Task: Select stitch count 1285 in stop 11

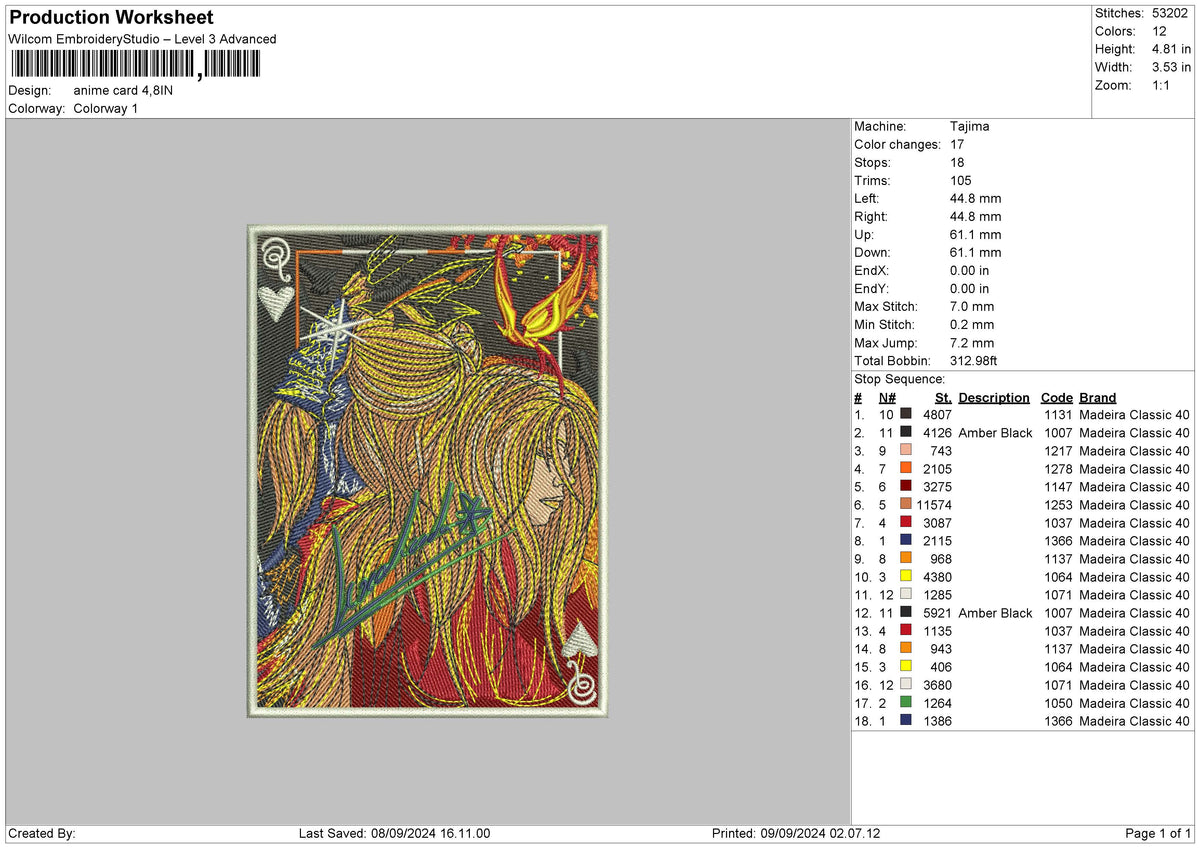Action: tap(937, 594)
